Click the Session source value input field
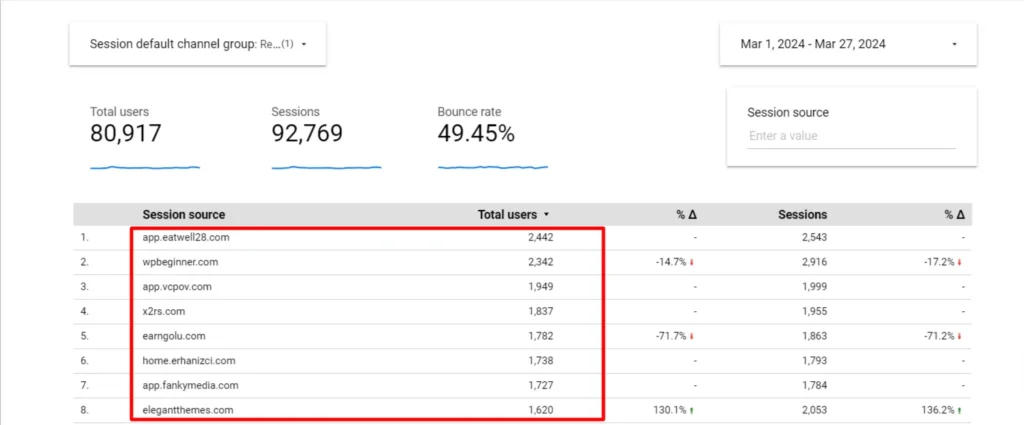This screenshot has width=1024, height=425. coord(851,136)
